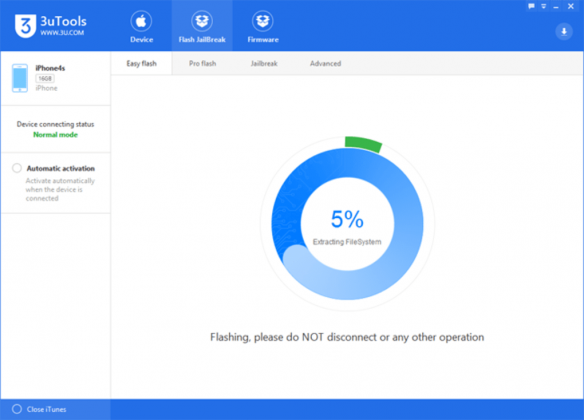Click the Normal mode status text
Screen dimensions: 584x420
(55, 135)
